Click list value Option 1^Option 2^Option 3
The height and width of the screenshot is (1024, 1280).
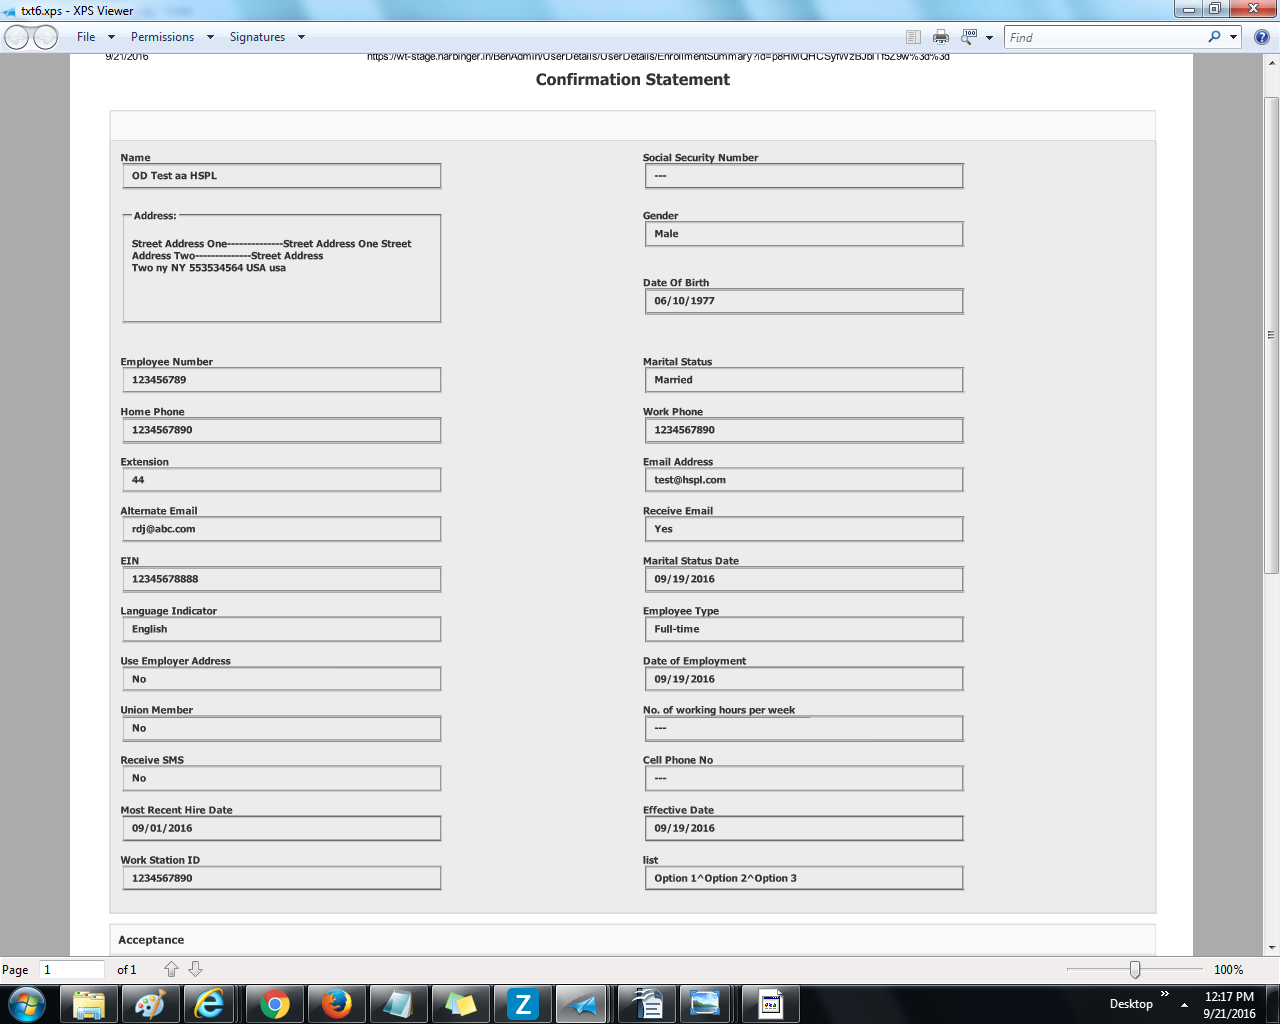point(804,878)
